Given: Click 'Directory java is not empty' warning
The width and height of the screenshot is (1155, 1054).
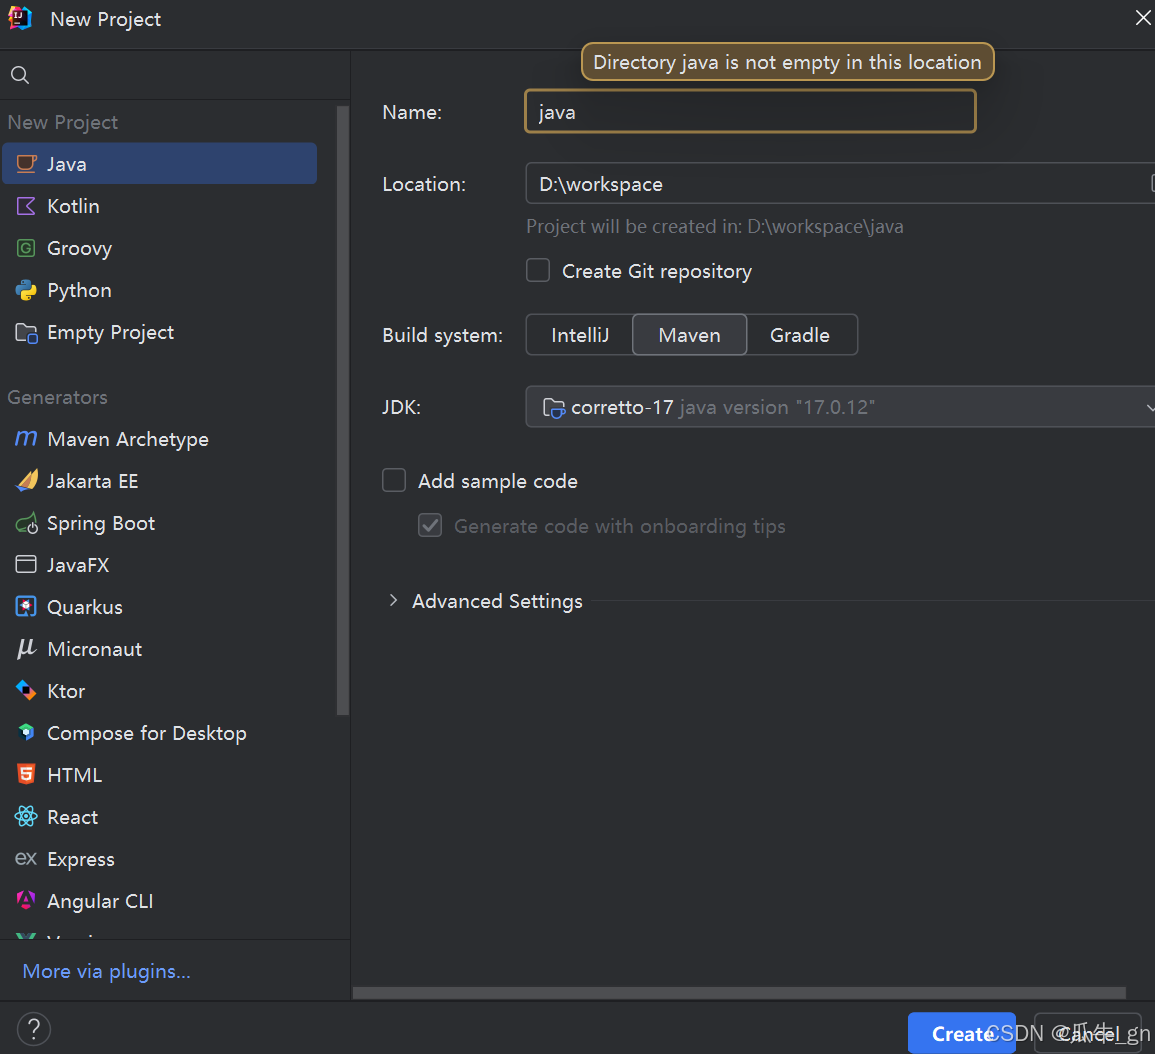Looking at the screenshot, I should 787,62.
